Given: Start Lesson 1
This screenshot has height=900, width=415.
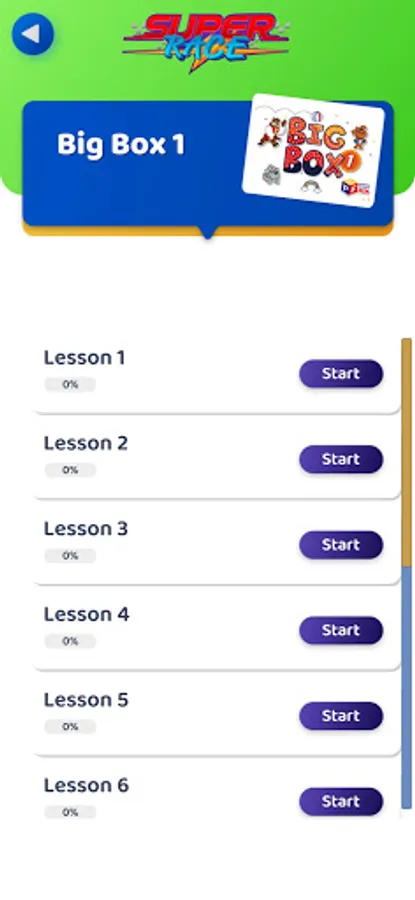Looking at the screenshot, I should coord(341,374).
